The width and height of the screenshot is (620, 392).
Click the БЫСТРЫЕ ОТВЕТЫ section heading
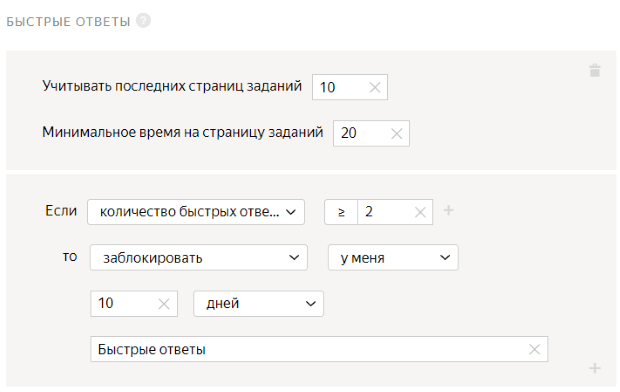click(x=68, y=21)
